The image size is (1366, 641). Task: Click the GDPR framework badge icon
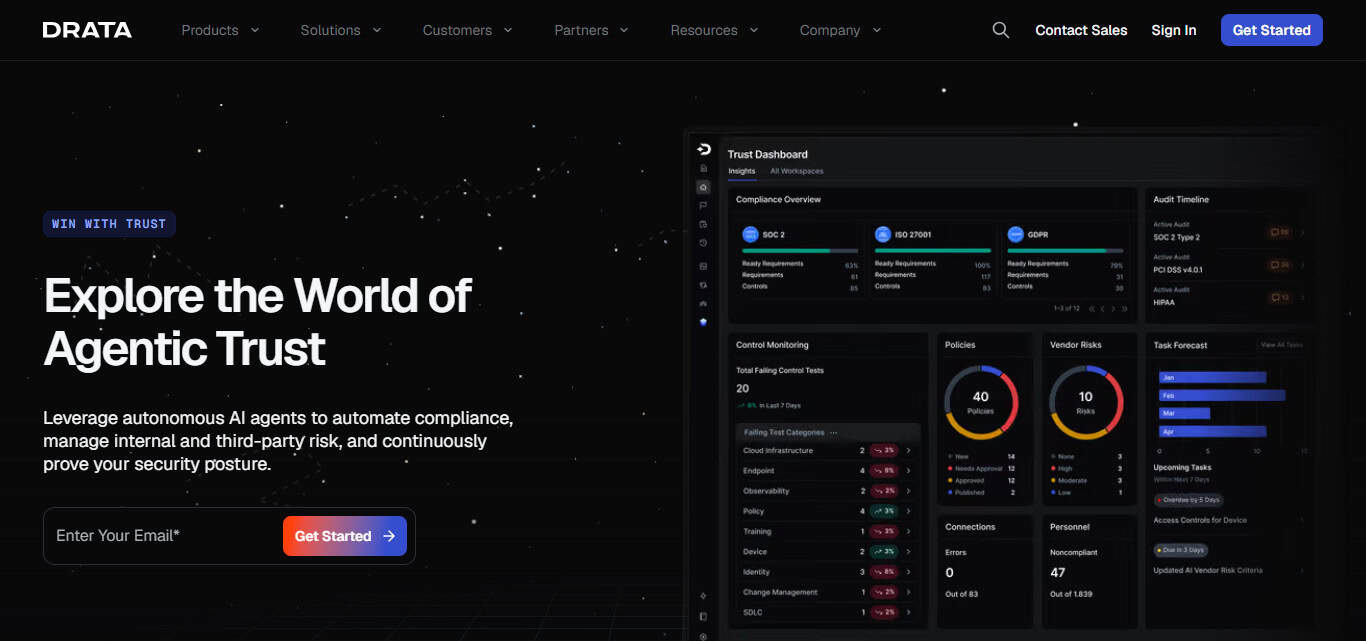click(1016, 234)
